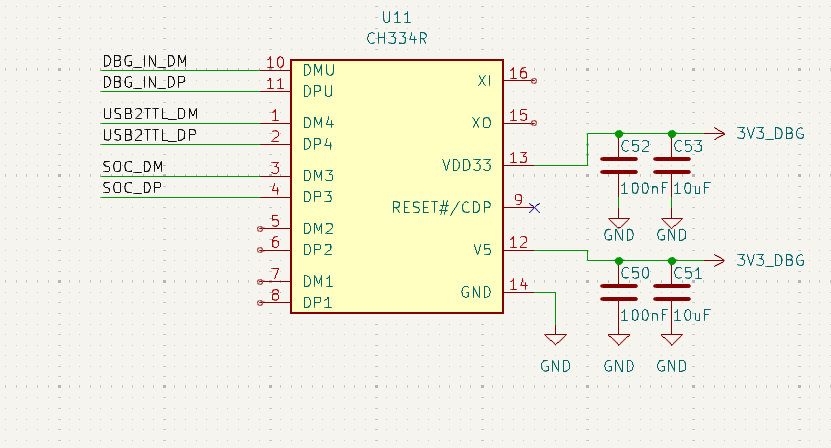
Task: Click the CH334R value text
Action: coord(396,38)
